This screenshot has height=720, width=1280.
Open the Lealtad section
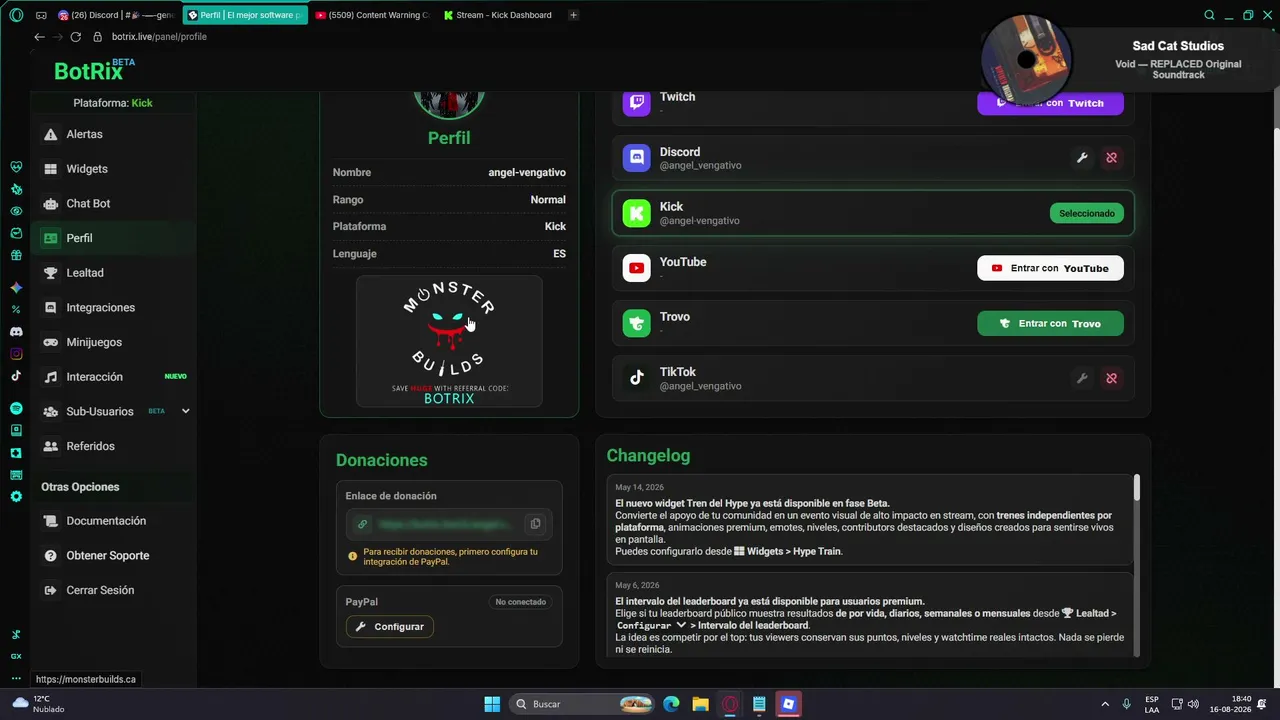click(x=84, y=273)
